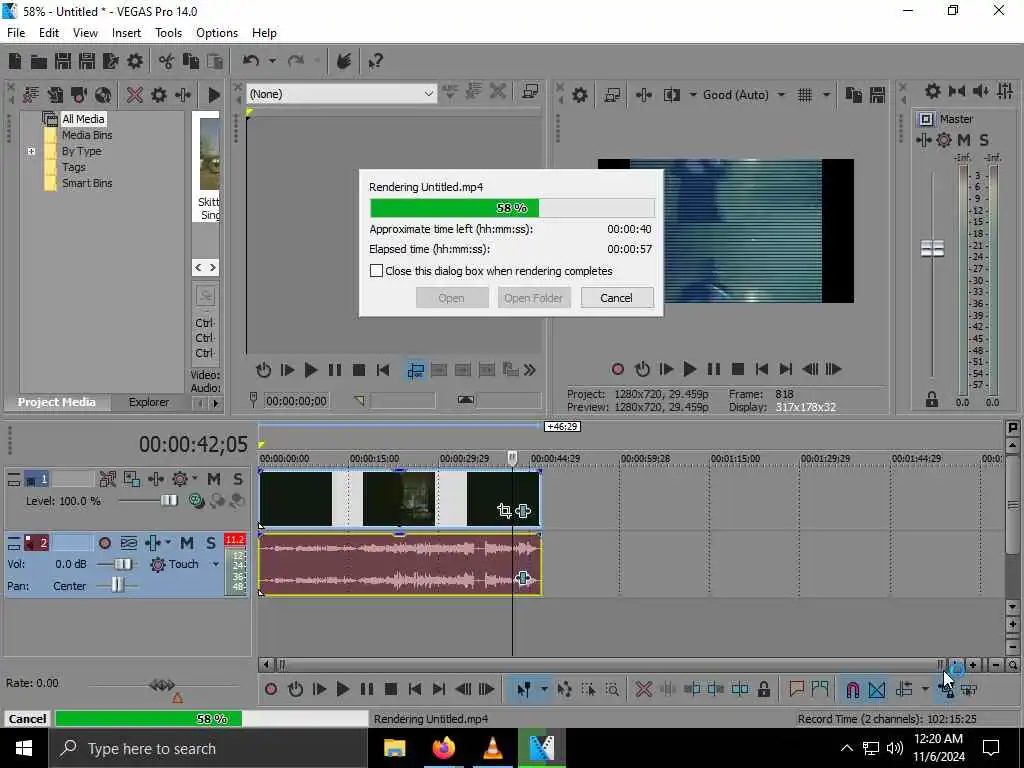
Task: Click the What's This help icon
Action: click(x=375, y=61)
